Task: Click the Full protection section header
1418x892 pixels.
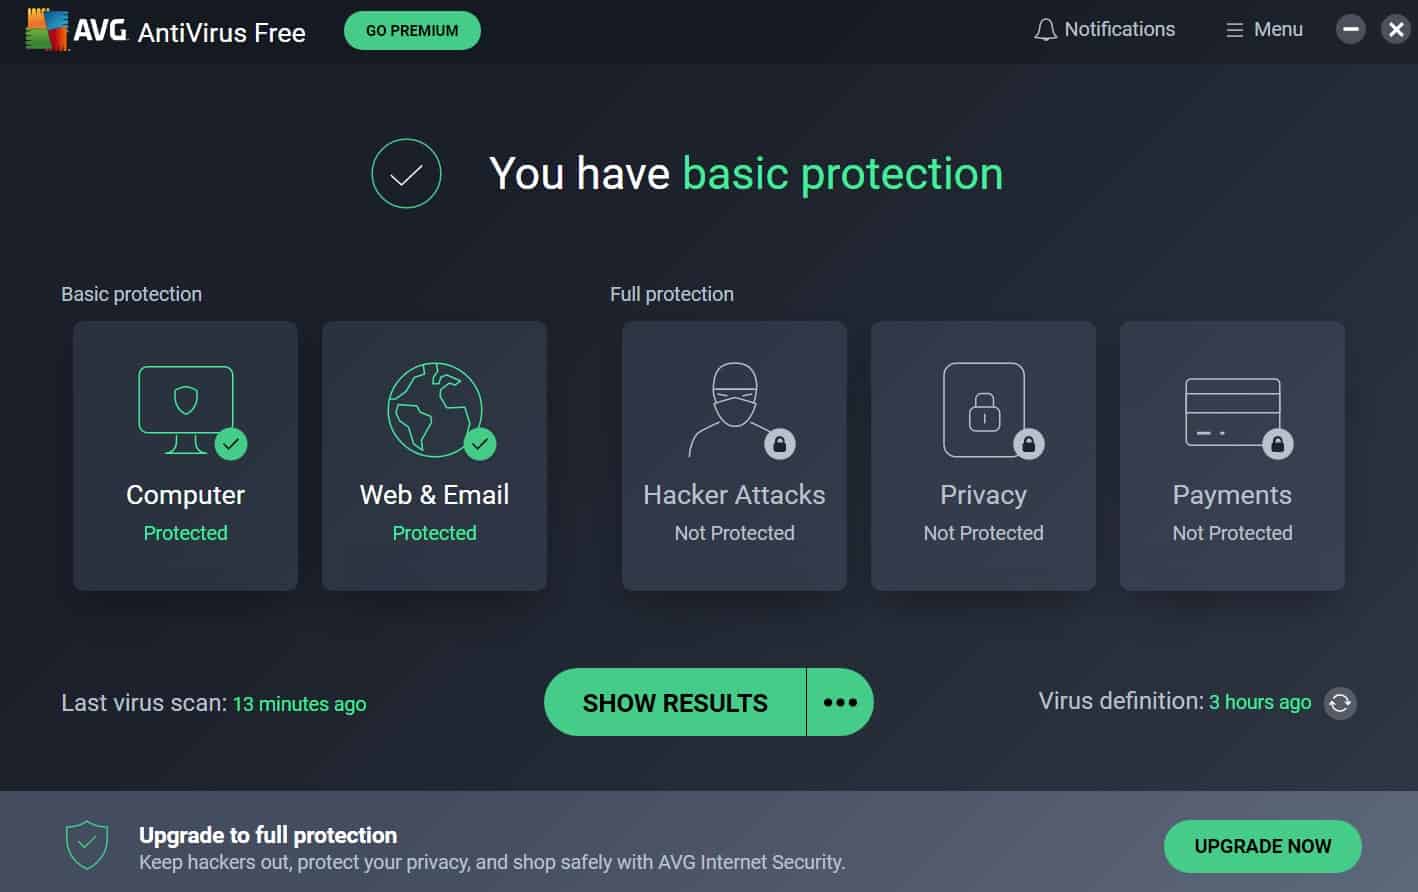Action: tap(672, 293)
